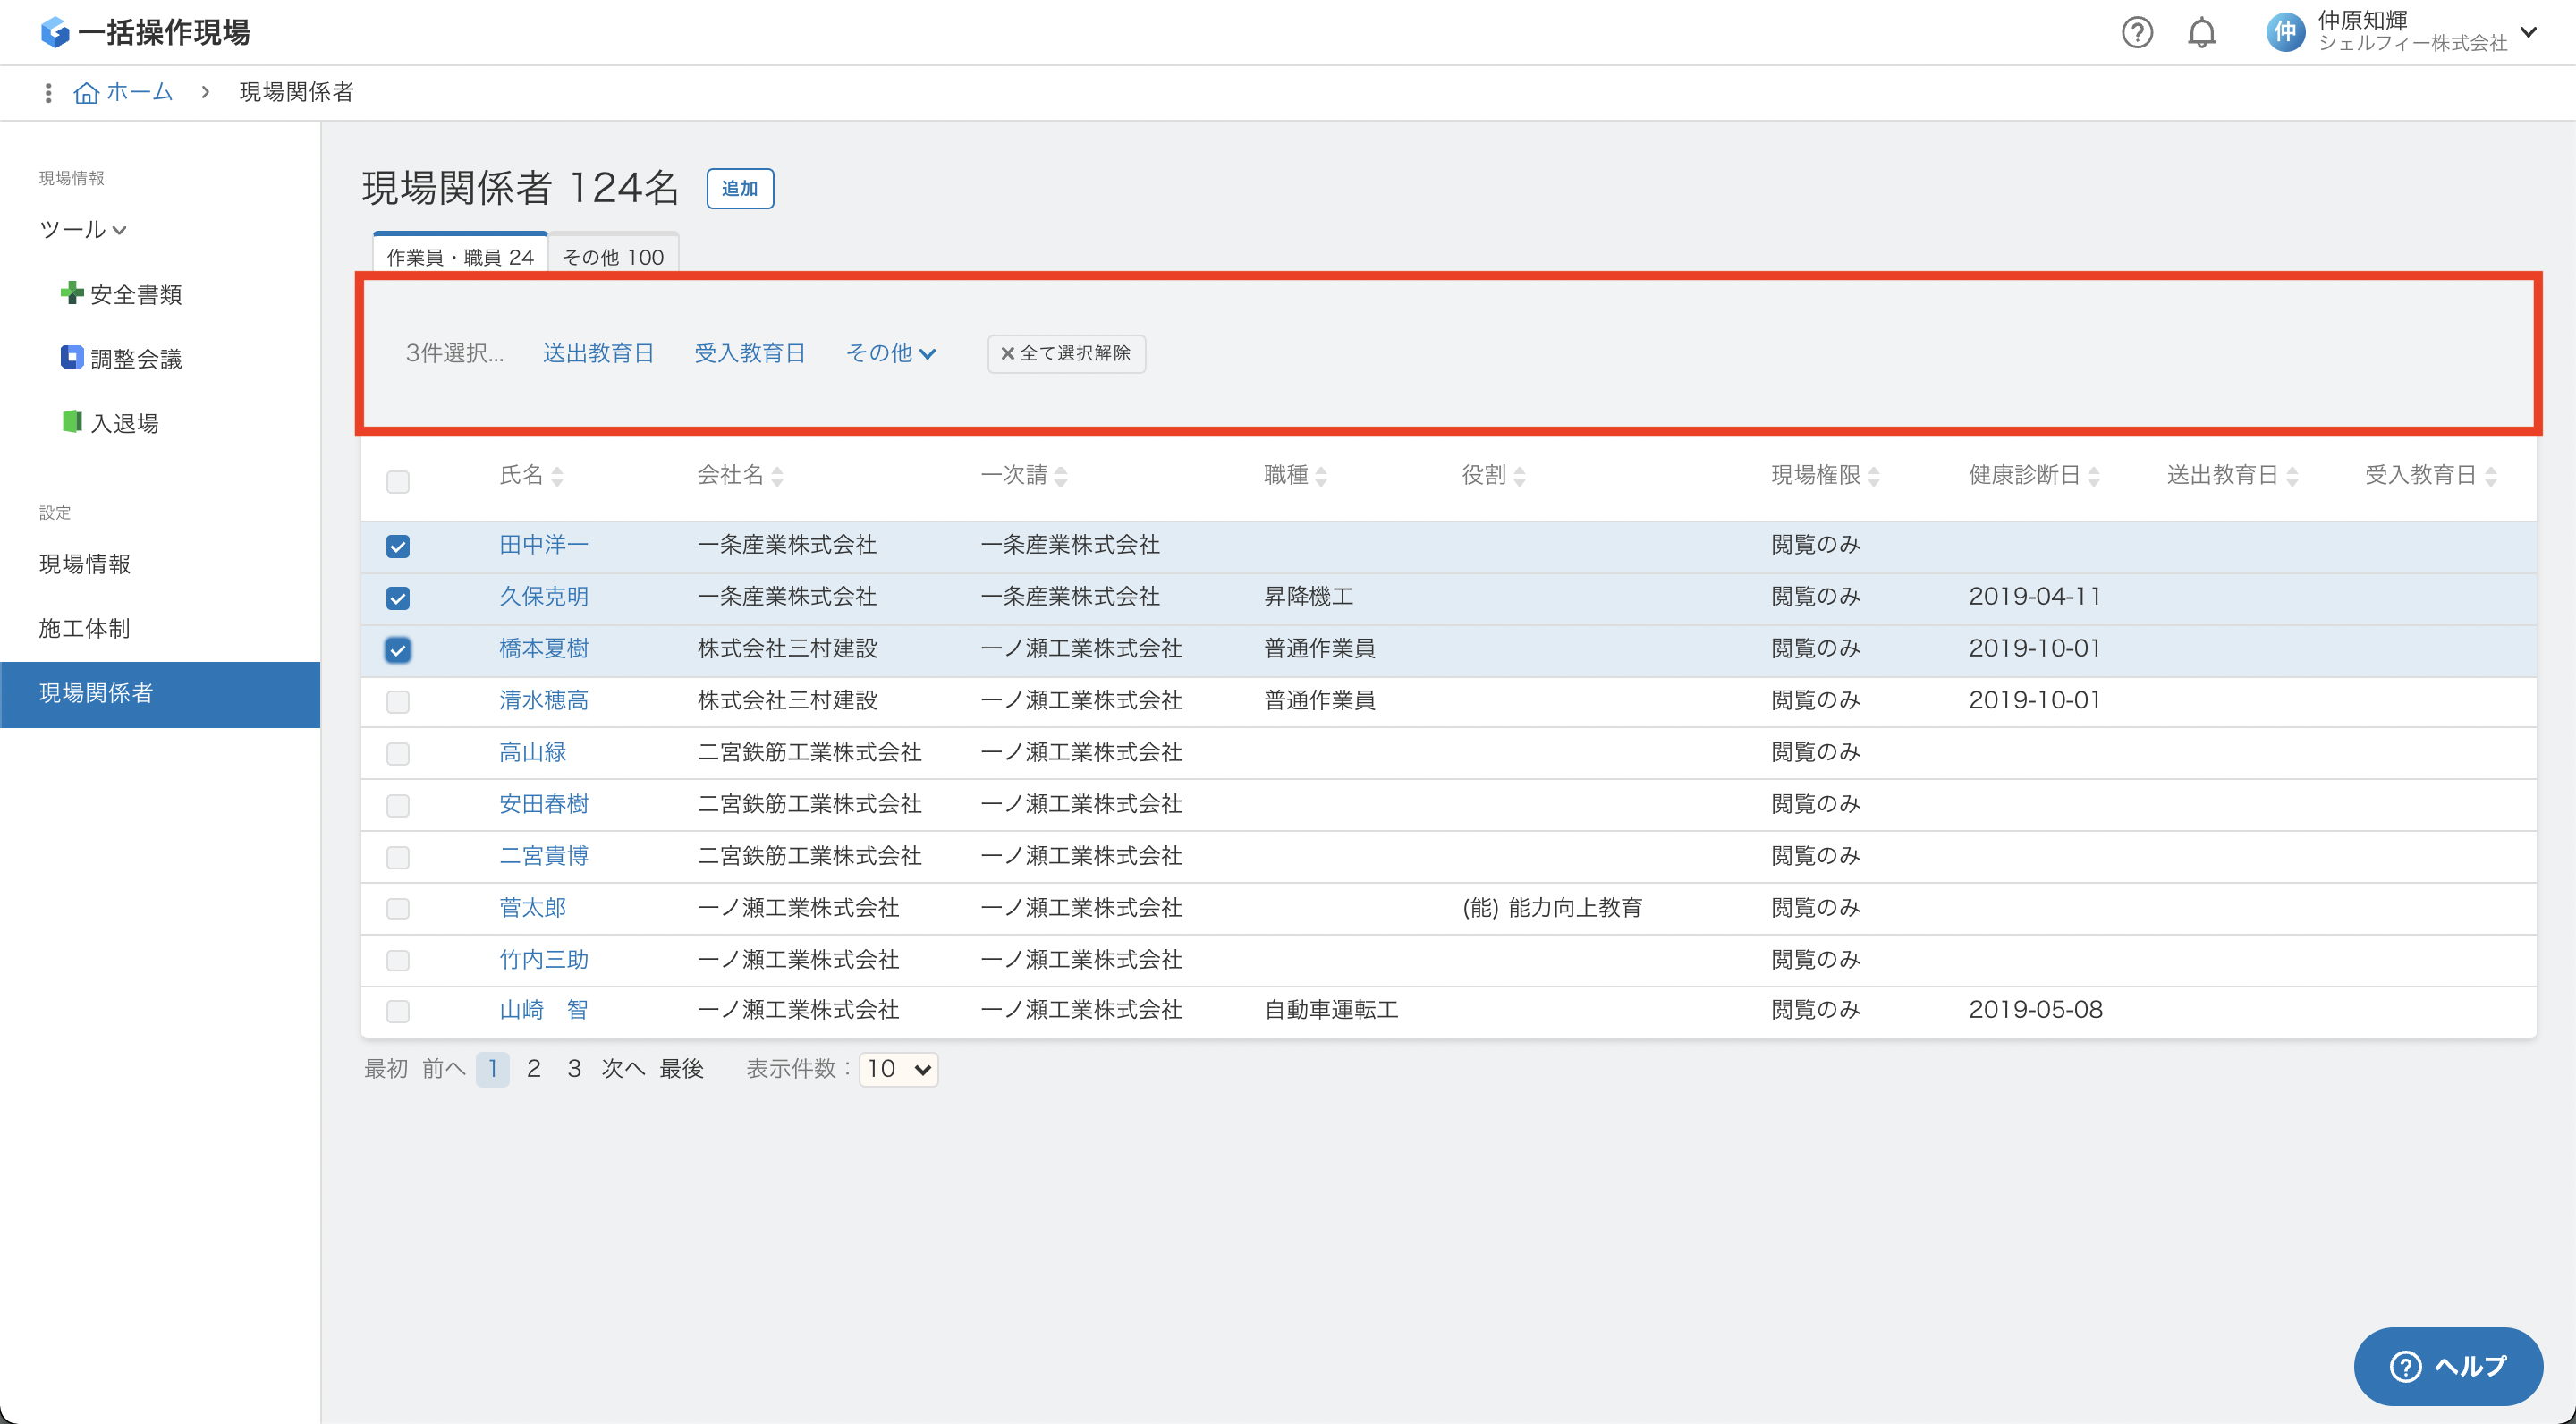This screenshot has width=2576, height=1424.
Task: Check the checkbox for 清水穂高
Action: 398,701
